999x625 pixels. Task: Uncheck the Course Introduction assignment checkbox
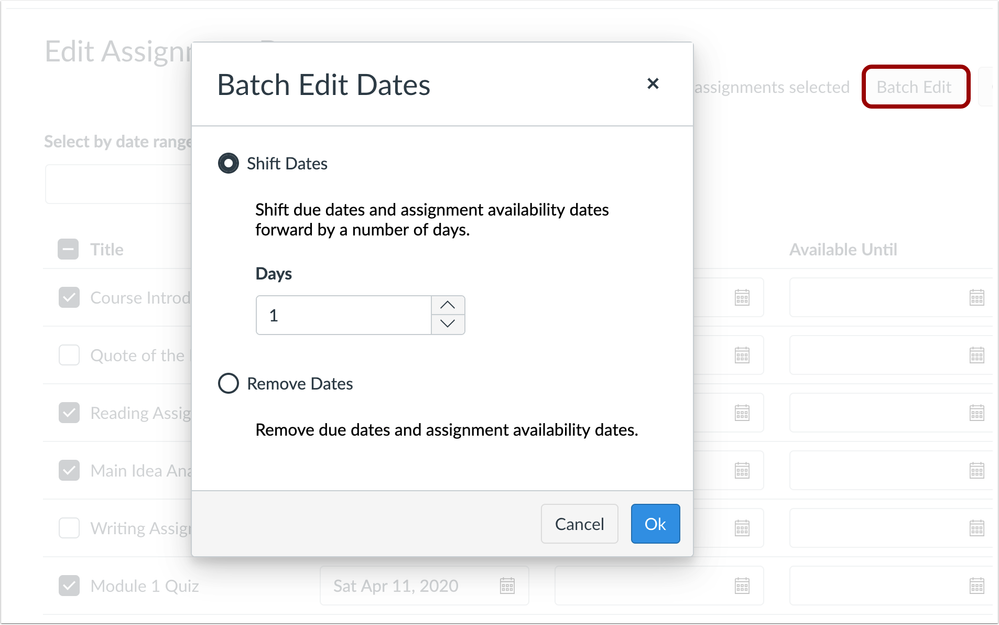click(x=69, y=297)
